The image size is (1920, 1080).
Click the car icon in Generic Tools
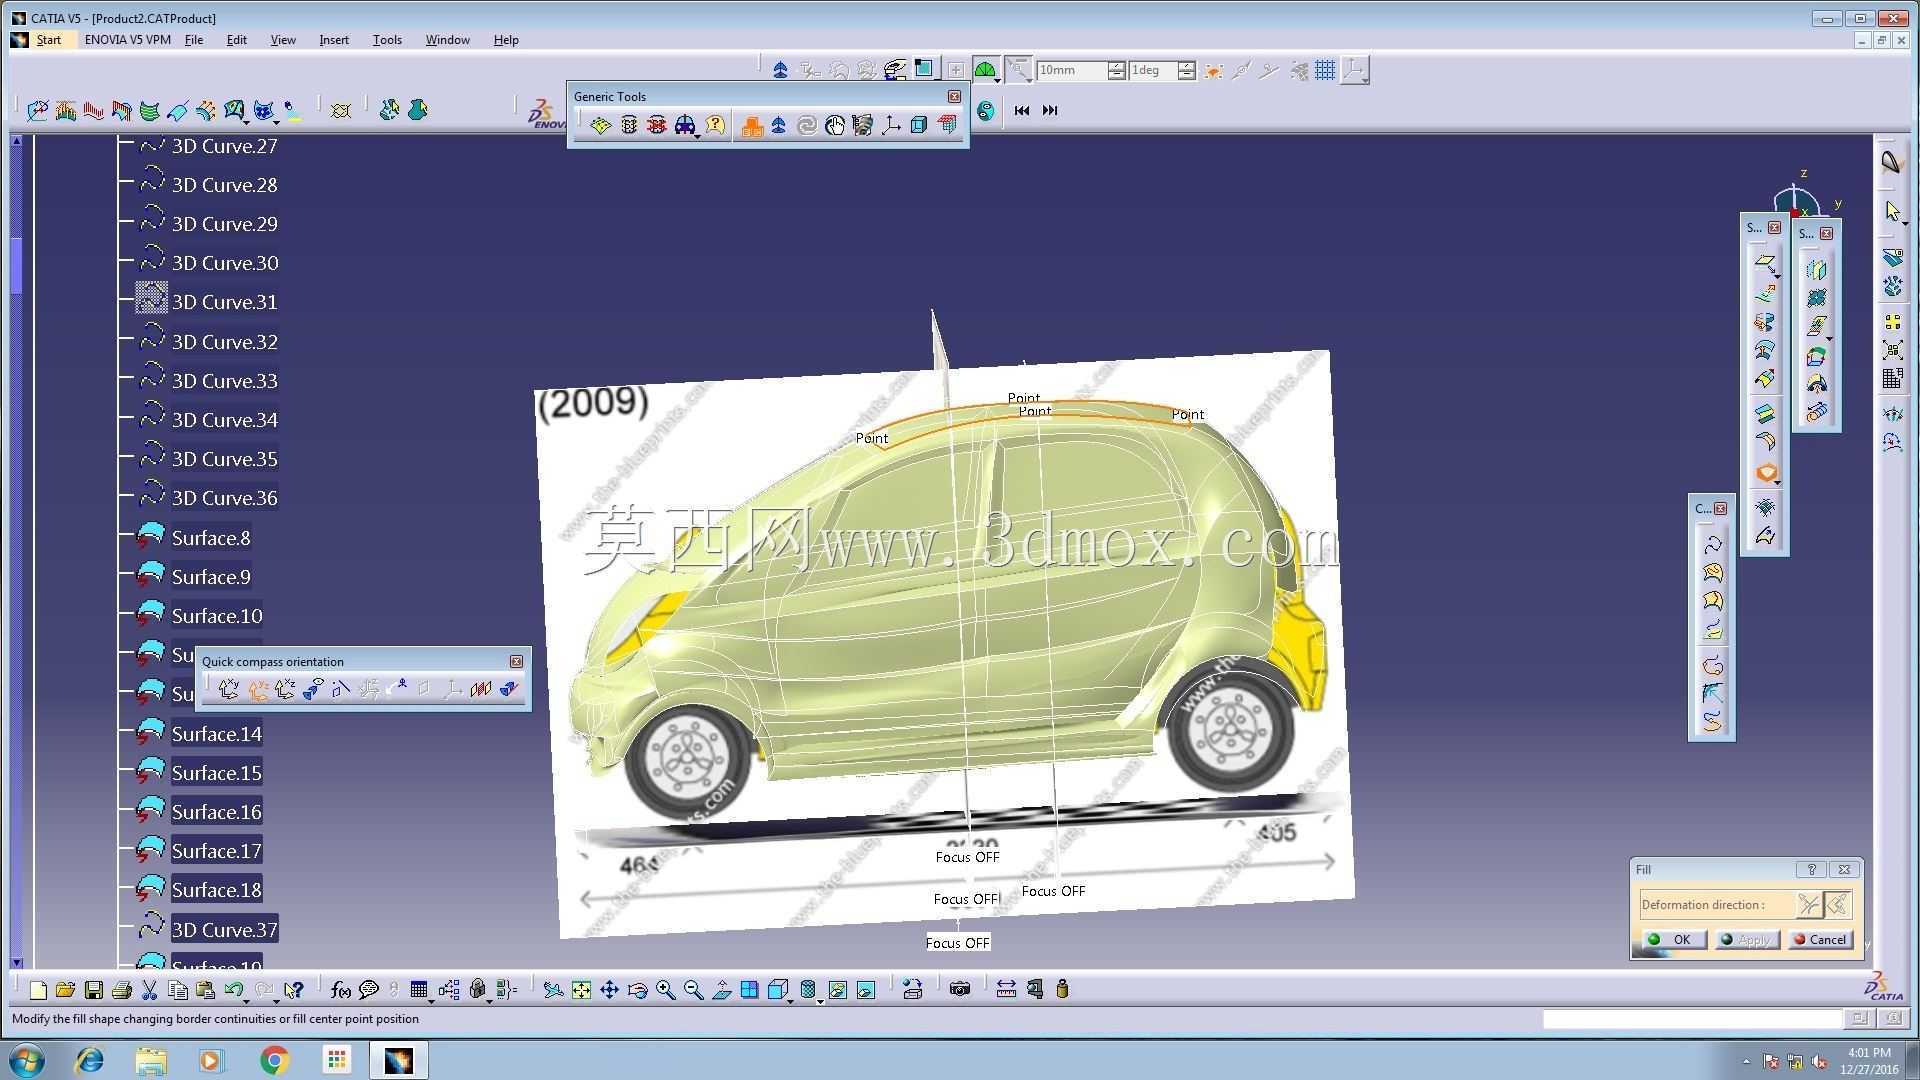[684, 125]
